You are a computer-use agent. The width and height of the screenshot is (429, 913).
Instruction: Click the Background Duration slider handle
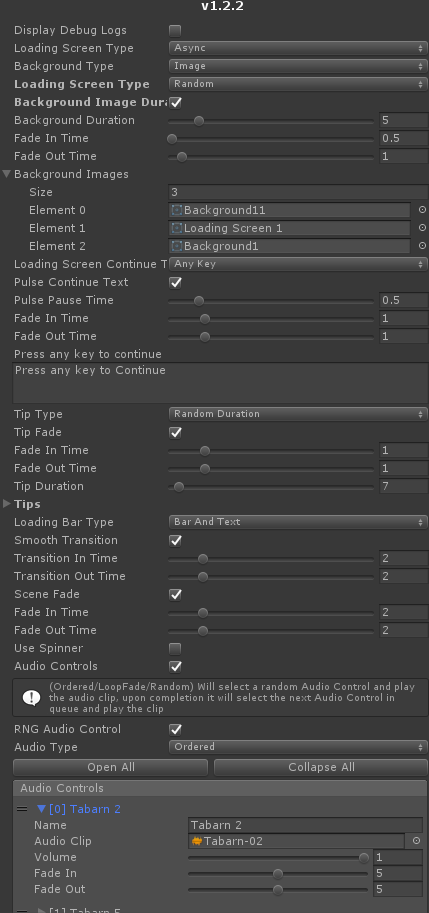point(199,121)
